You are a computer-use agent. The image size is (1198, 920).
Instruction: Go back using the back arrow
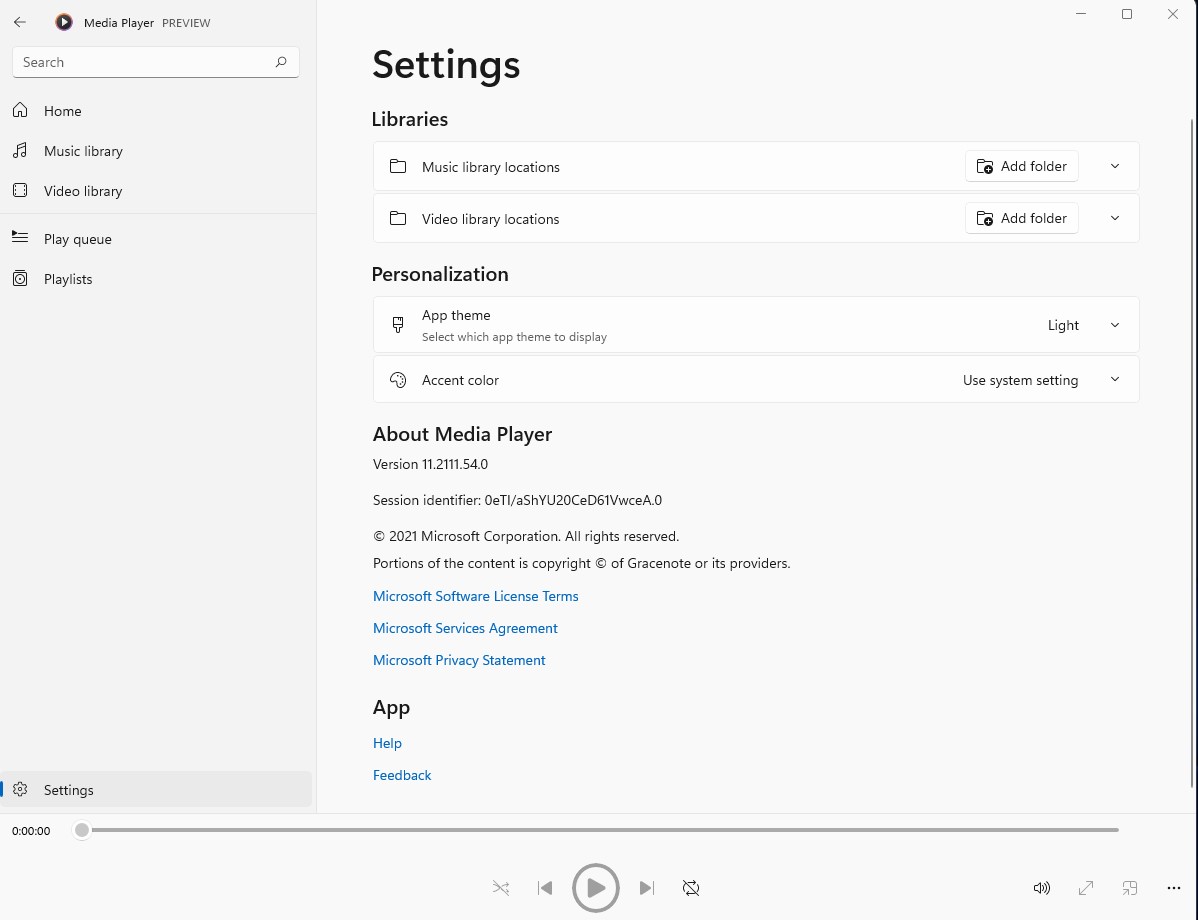pos(20,22)
